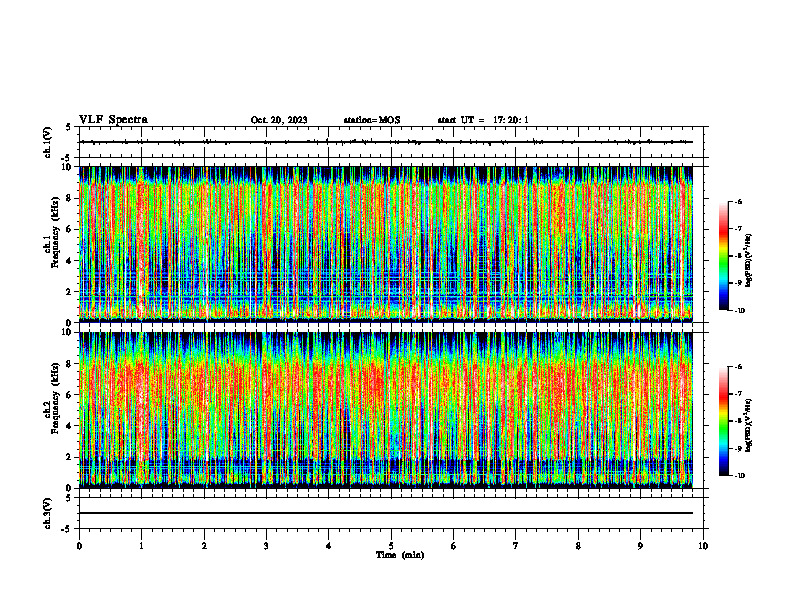This screenshot has width=792, height=612.
Task: Click the time-axis tick label "4" at the bottom
Action: [329, 546]
